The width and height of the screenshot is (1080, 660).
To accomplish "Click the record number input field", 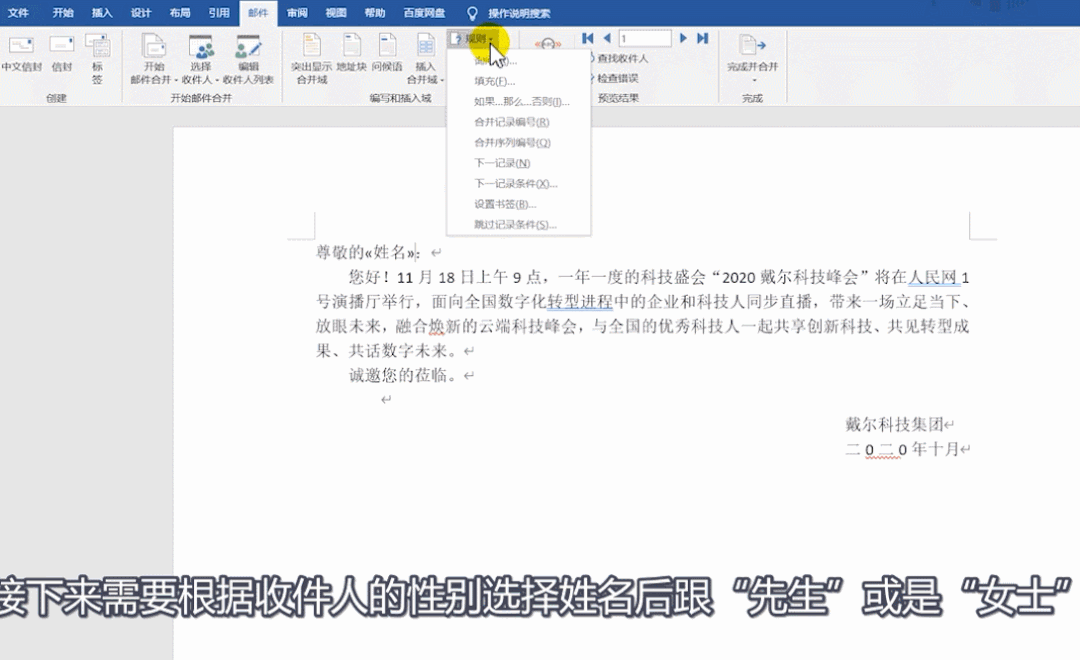I will pos(645,38).
